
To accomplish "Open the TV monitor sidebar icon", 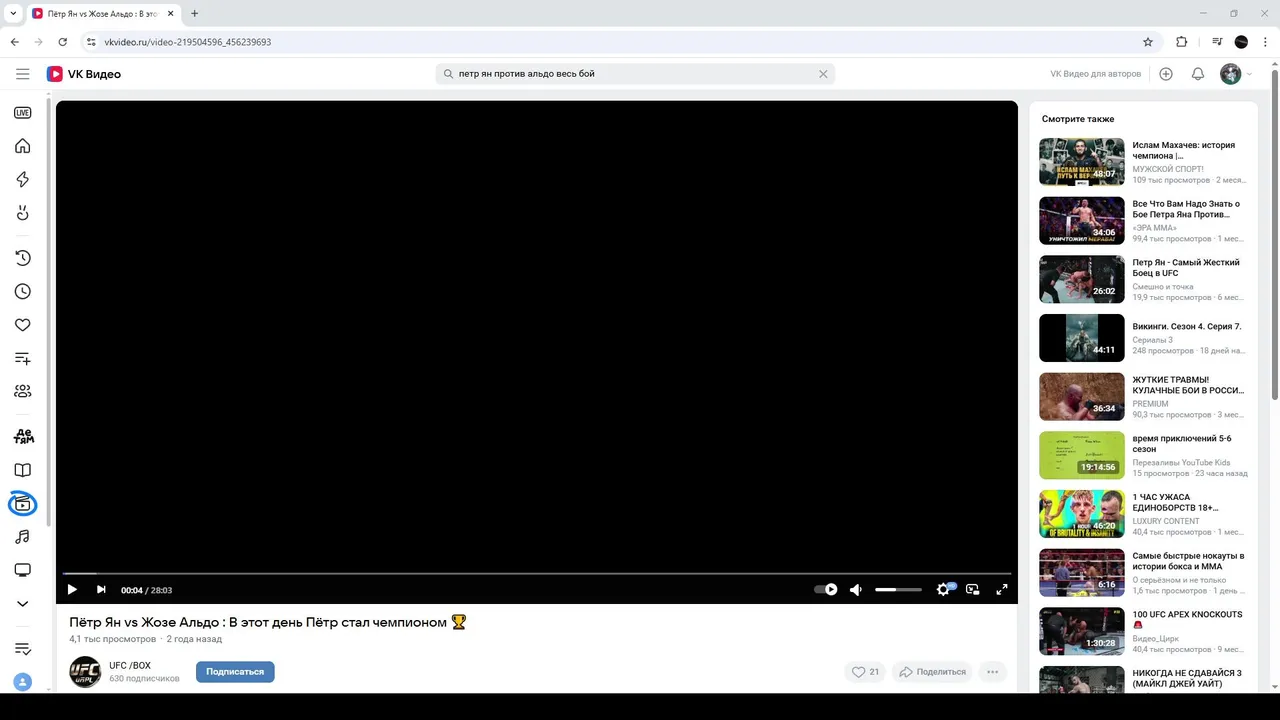I will coord(22,570).
